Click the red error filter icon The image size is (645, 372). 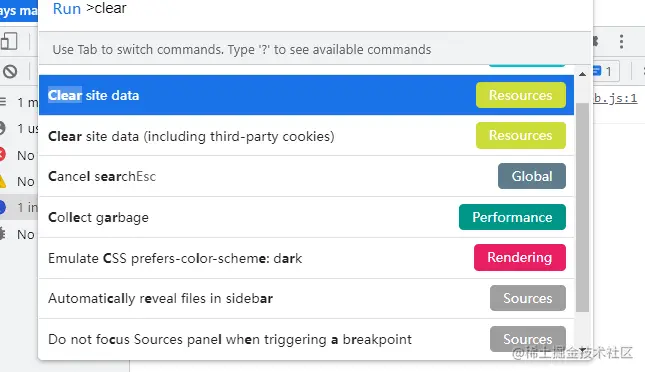pyautogui.click(x=2, y=155)
